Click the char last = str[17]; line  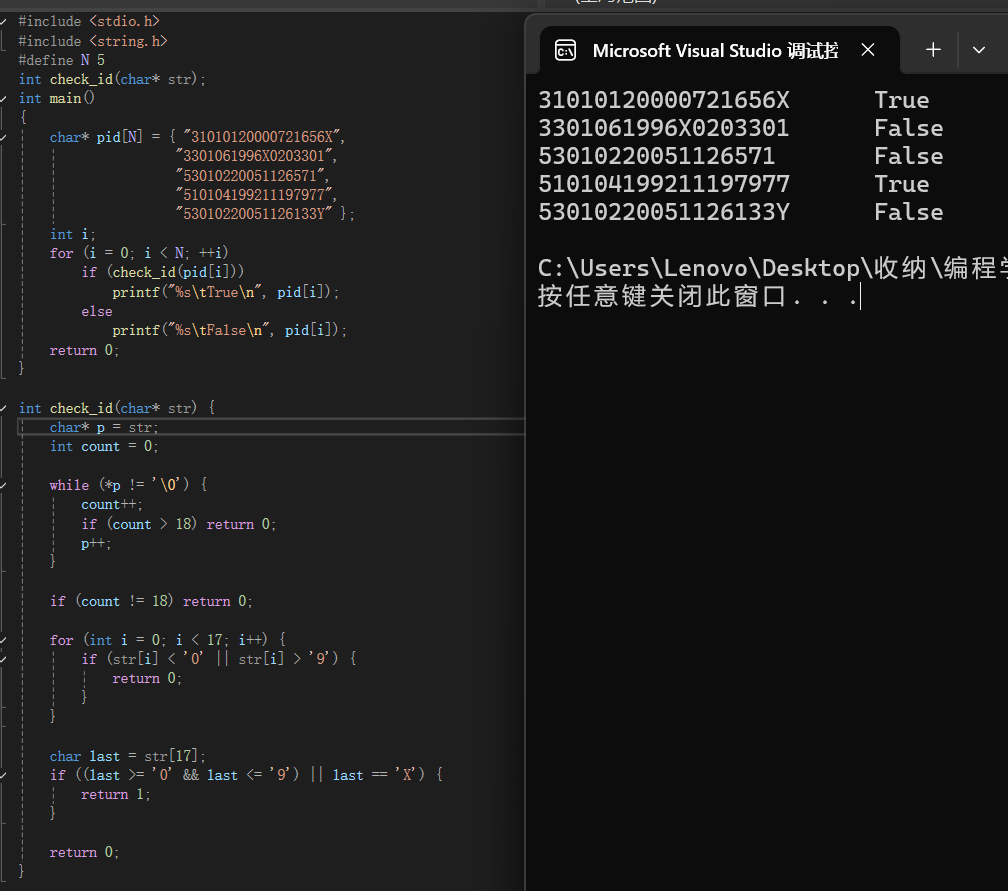(127, 756)
